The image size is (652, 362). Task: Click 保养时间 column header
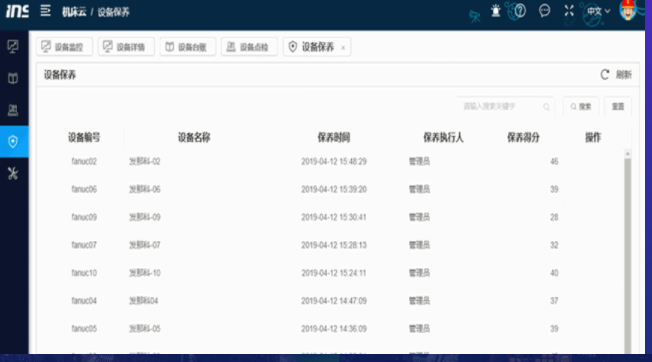tap(334, 138)
